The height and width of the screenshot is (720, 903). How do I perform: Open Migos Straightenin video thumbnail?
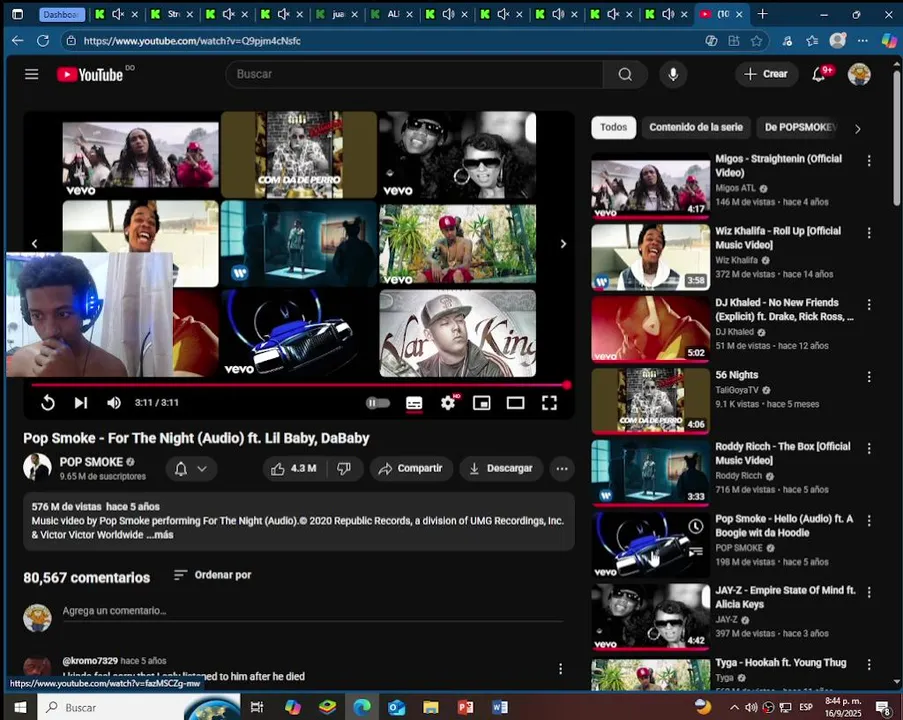point(650,185)
